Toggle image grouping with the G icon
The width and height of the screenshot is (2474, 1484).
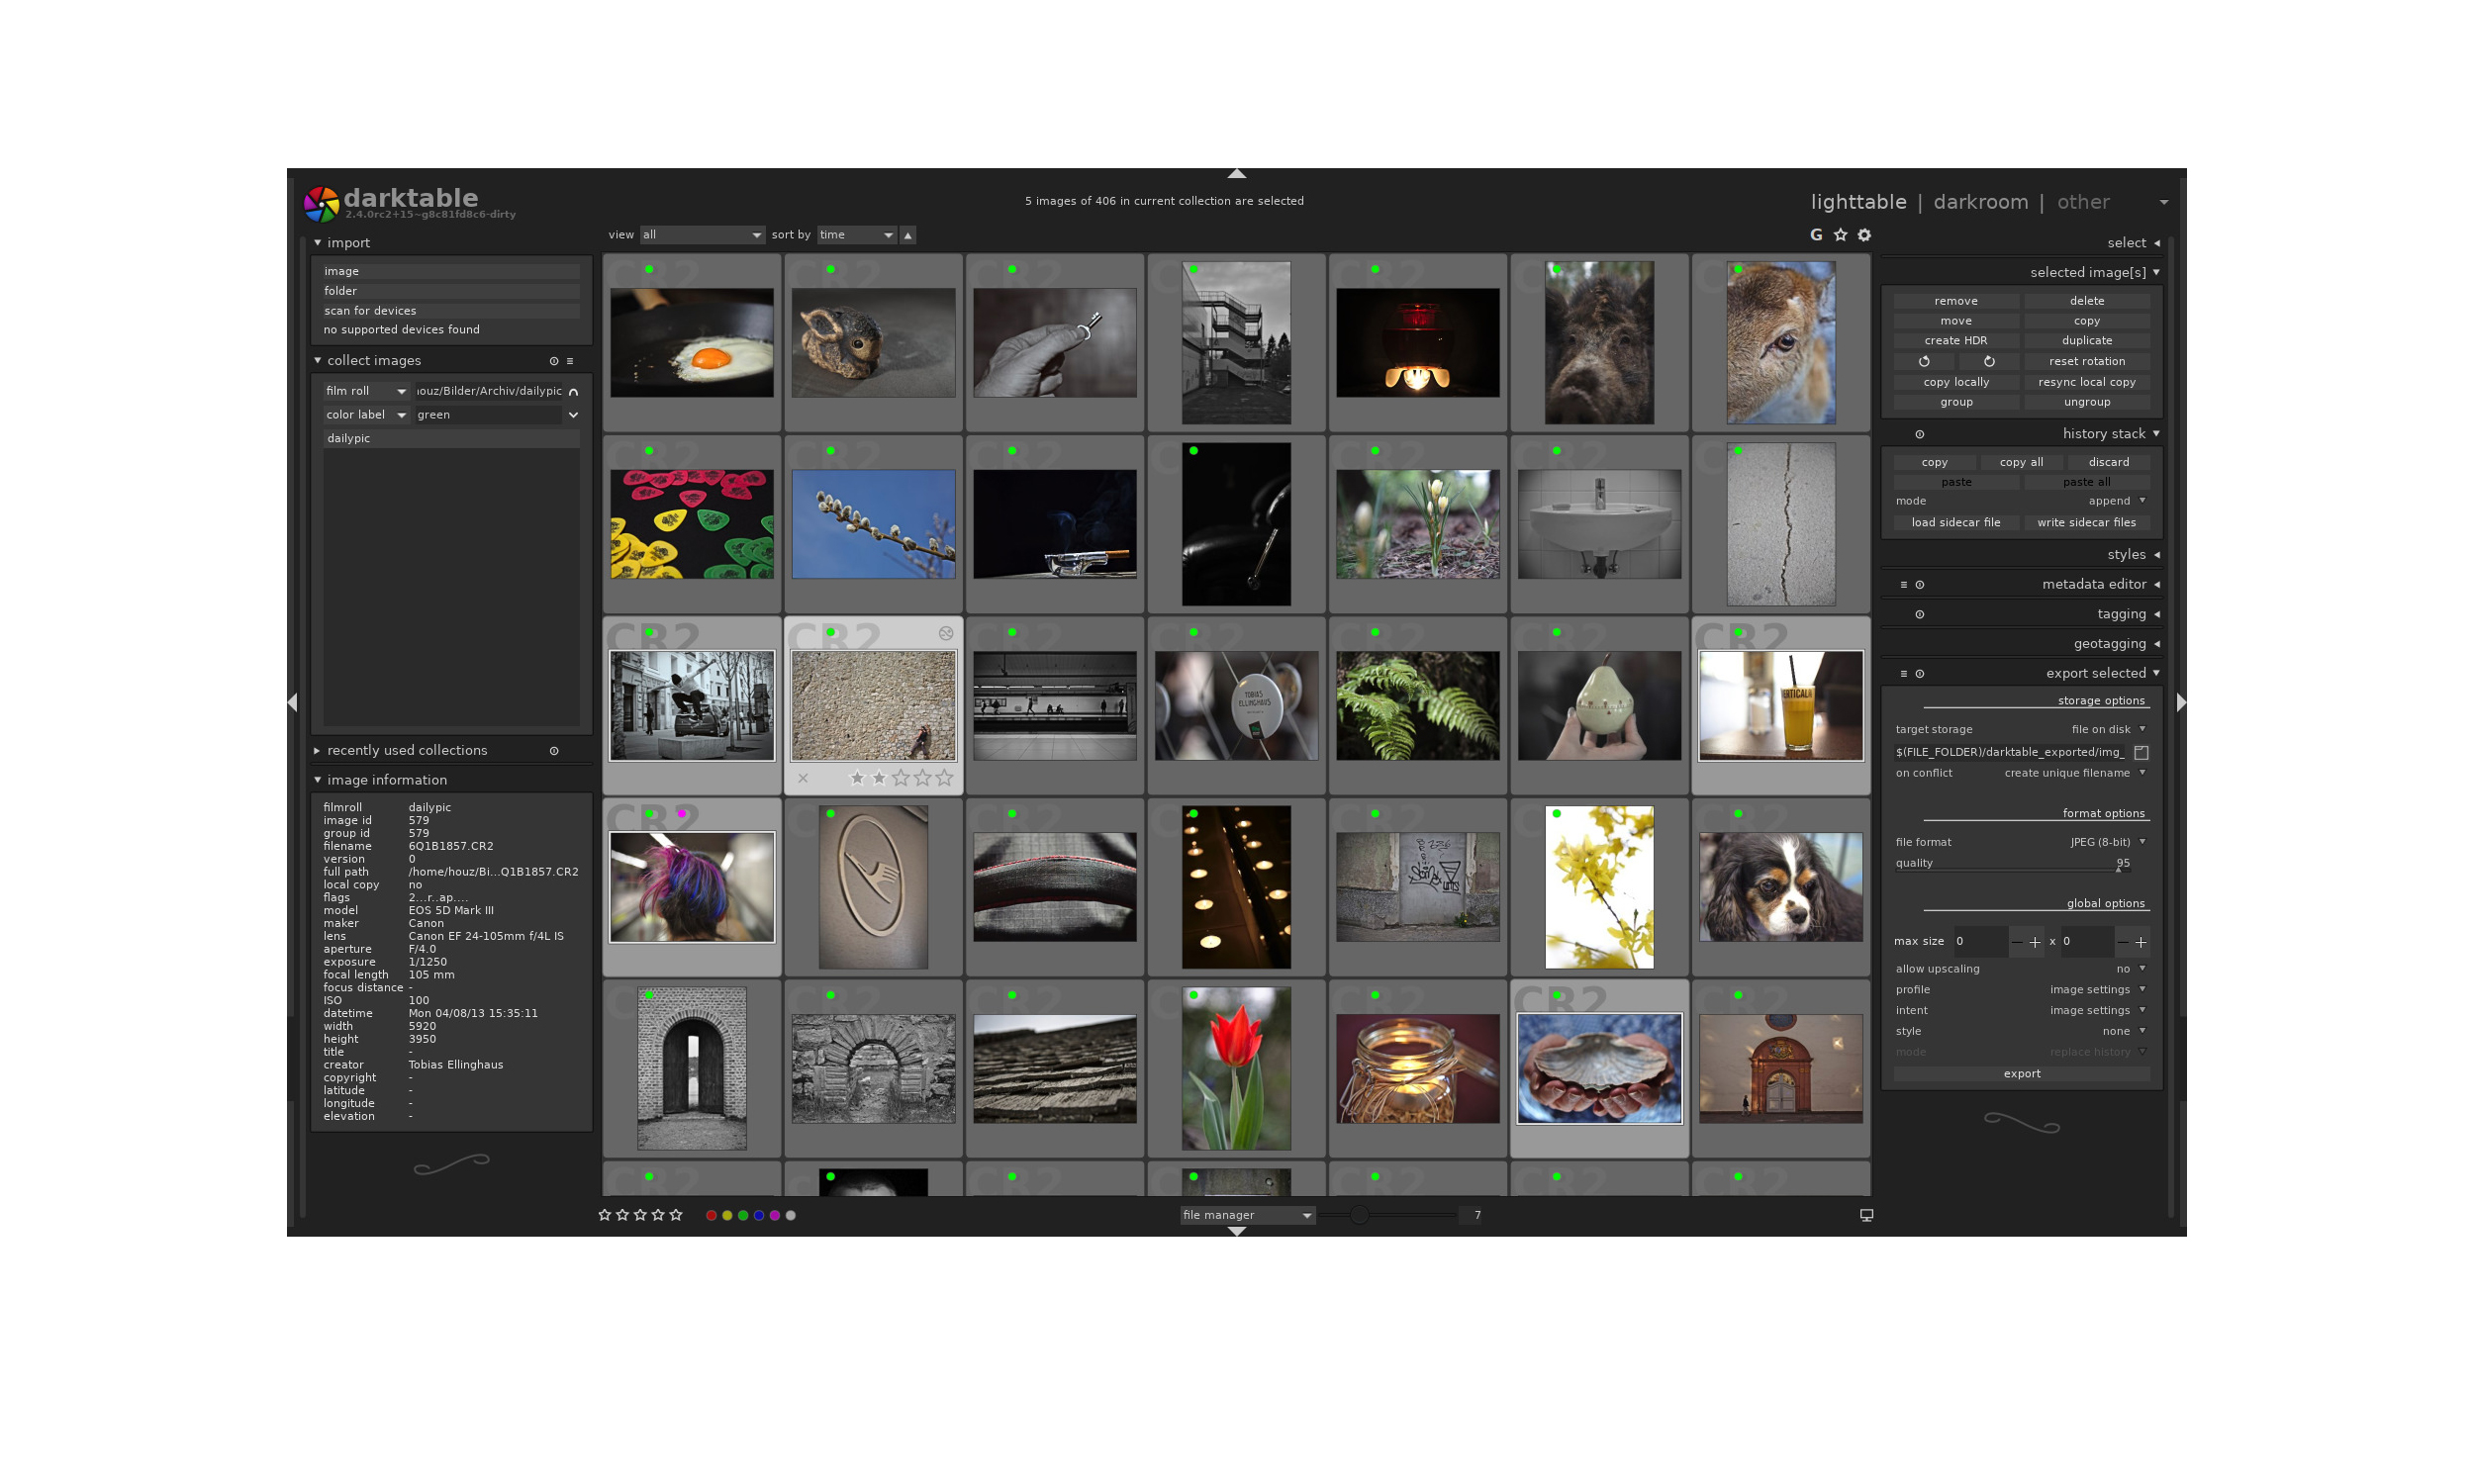pos(1816,235)
